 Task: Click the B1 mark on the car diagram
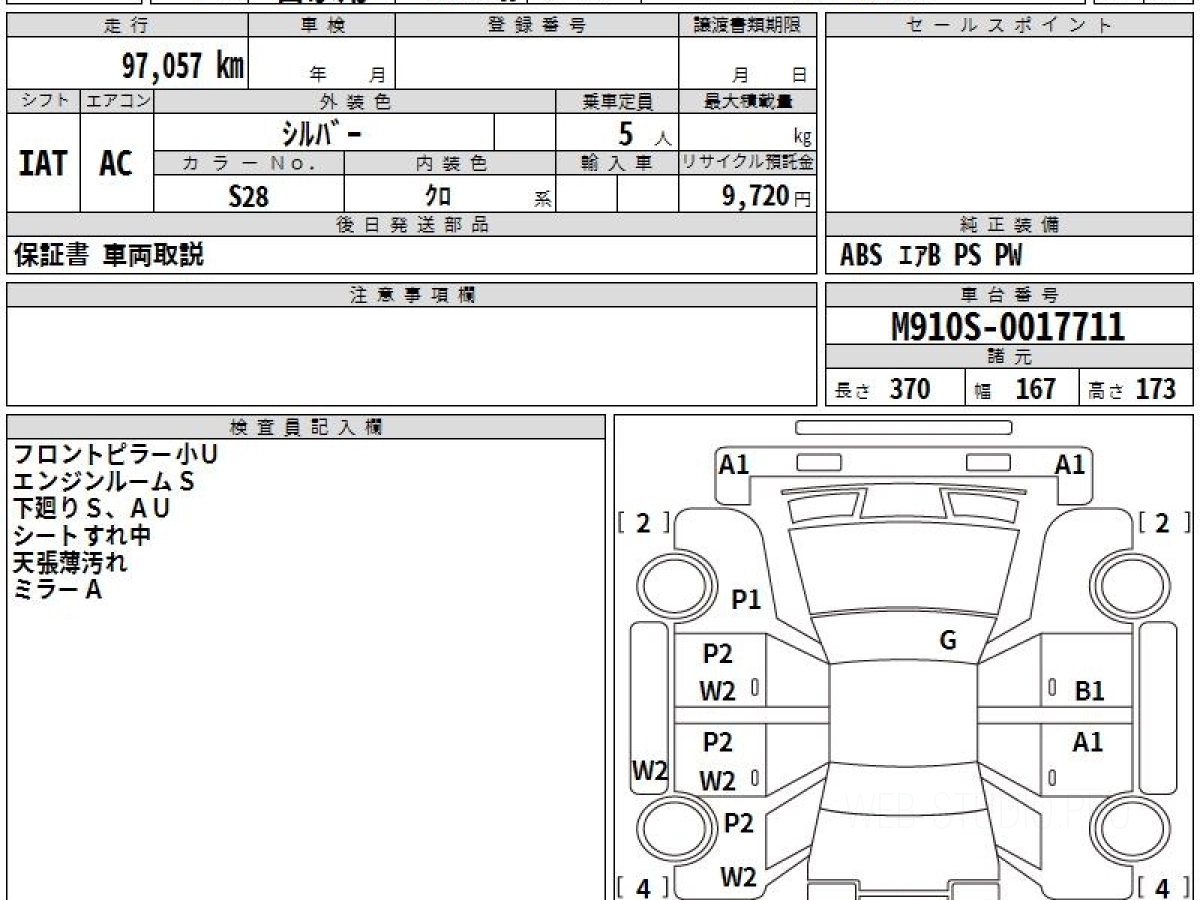(1089, 691)
